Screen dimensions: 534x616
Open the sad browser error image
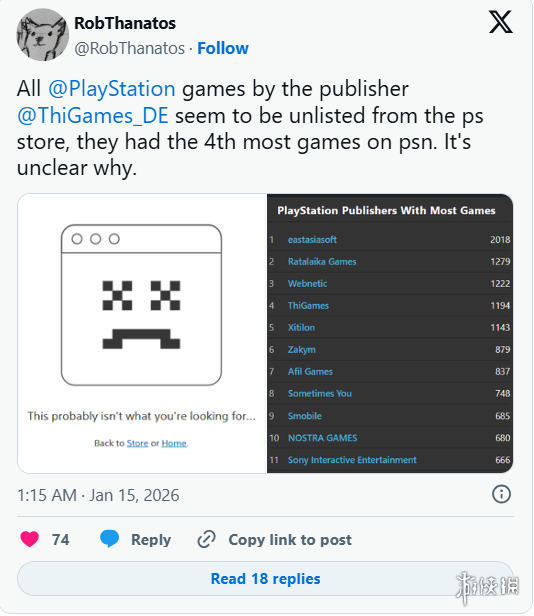pyautogui.click(x=142, y=333)
